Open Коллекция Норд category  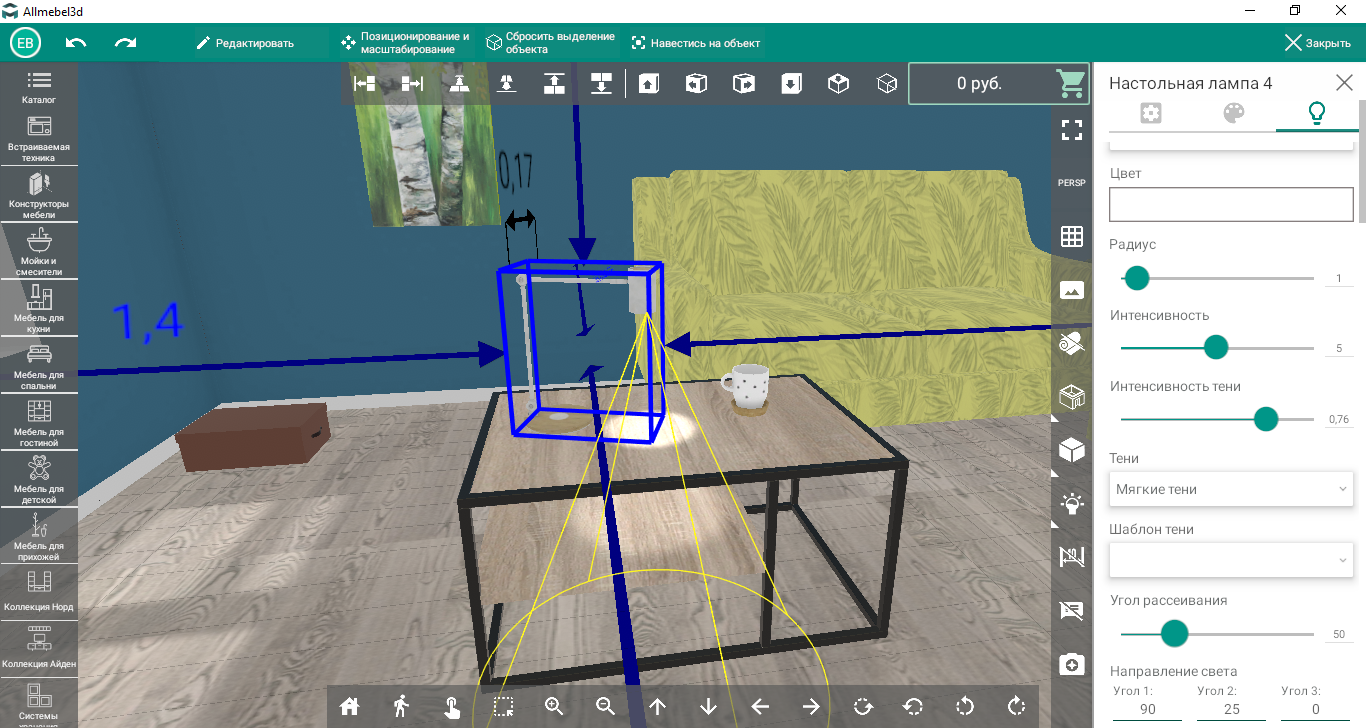[39, 592]
